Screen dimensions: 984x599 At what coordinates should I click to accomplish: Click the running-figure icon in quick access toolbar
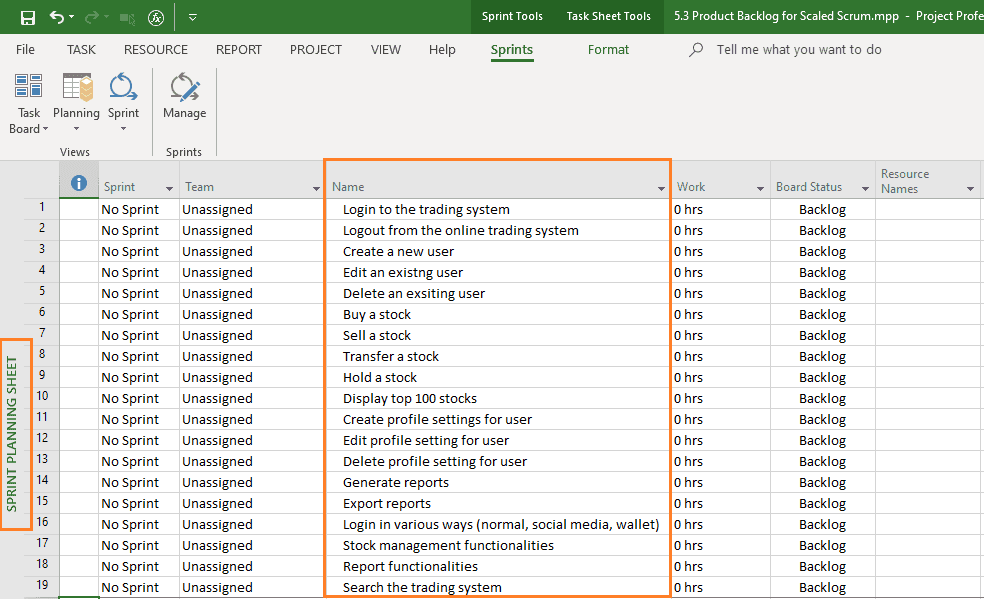coord(156,18)
